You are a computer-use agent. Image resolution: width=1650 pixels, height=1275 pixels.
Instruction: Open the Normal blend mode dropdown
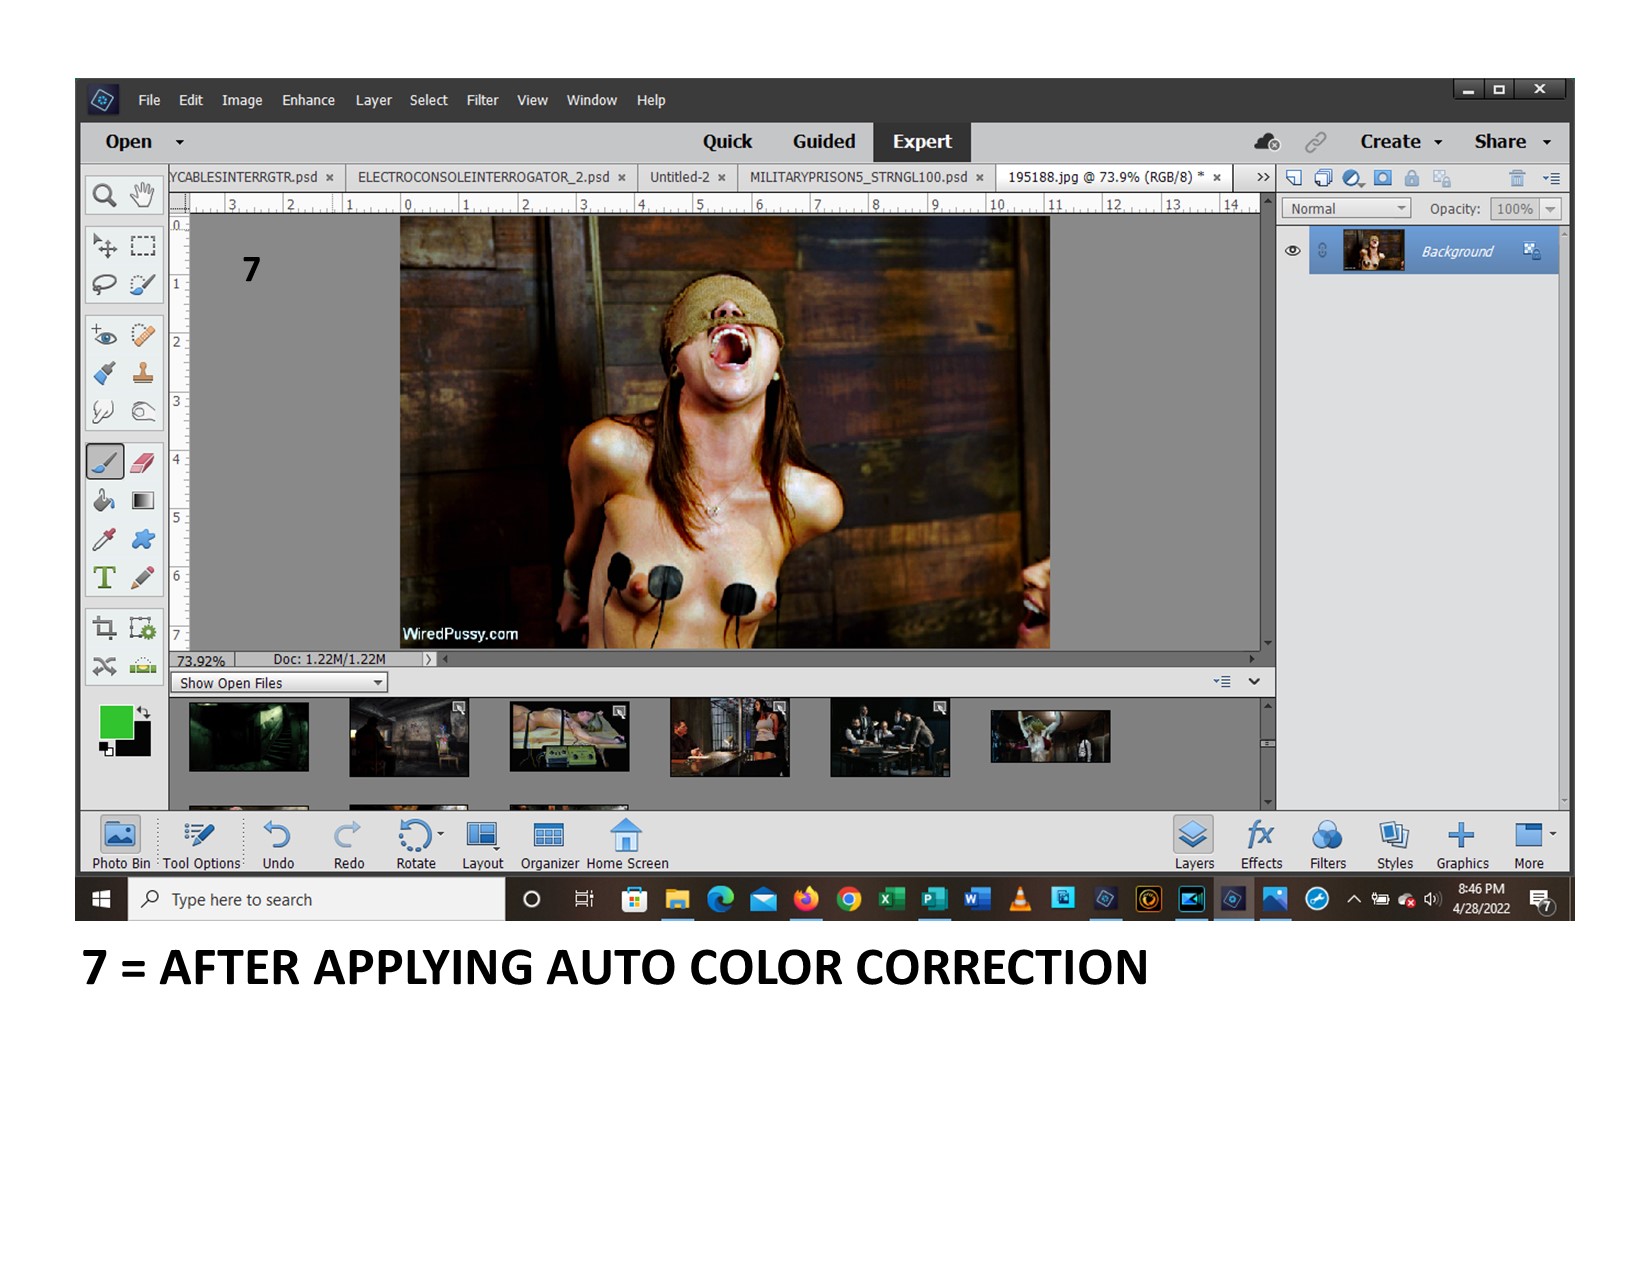(1346, 209)
